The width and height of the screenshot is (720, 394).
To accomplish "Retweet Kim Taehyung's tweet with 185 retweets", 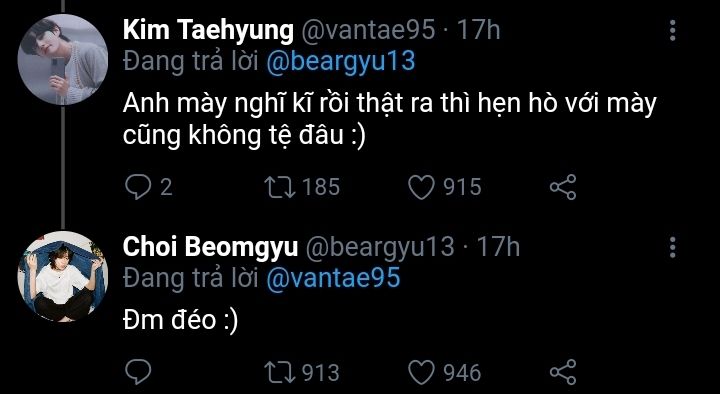I will 280,187.
